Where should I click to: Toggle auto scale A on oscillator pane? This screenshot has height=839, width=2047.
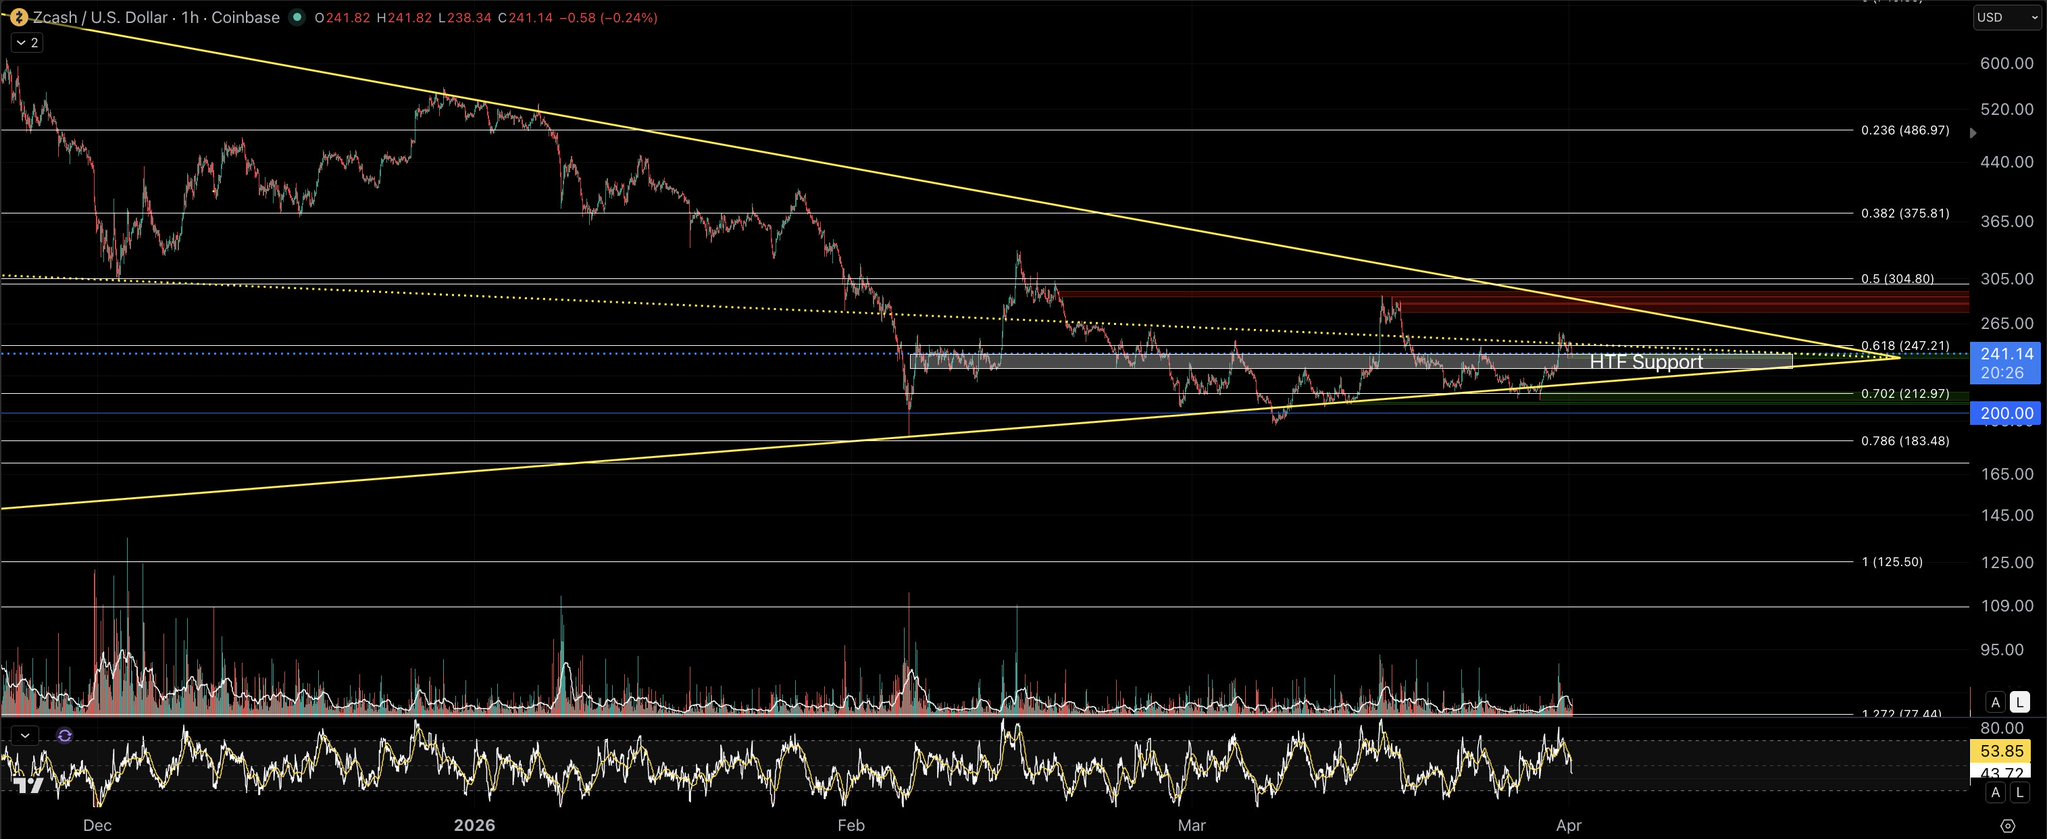click(x=1996, y=792)
